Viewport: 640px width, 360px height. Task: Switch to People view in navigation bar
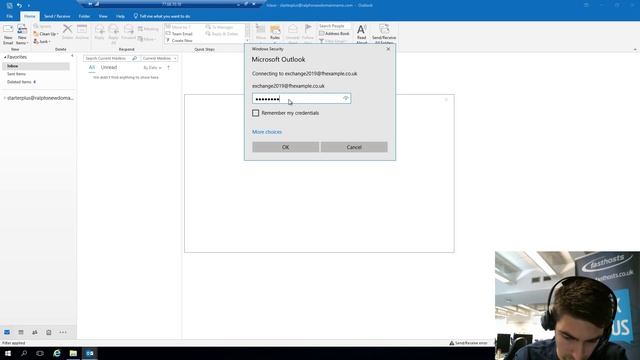point(35,332)
